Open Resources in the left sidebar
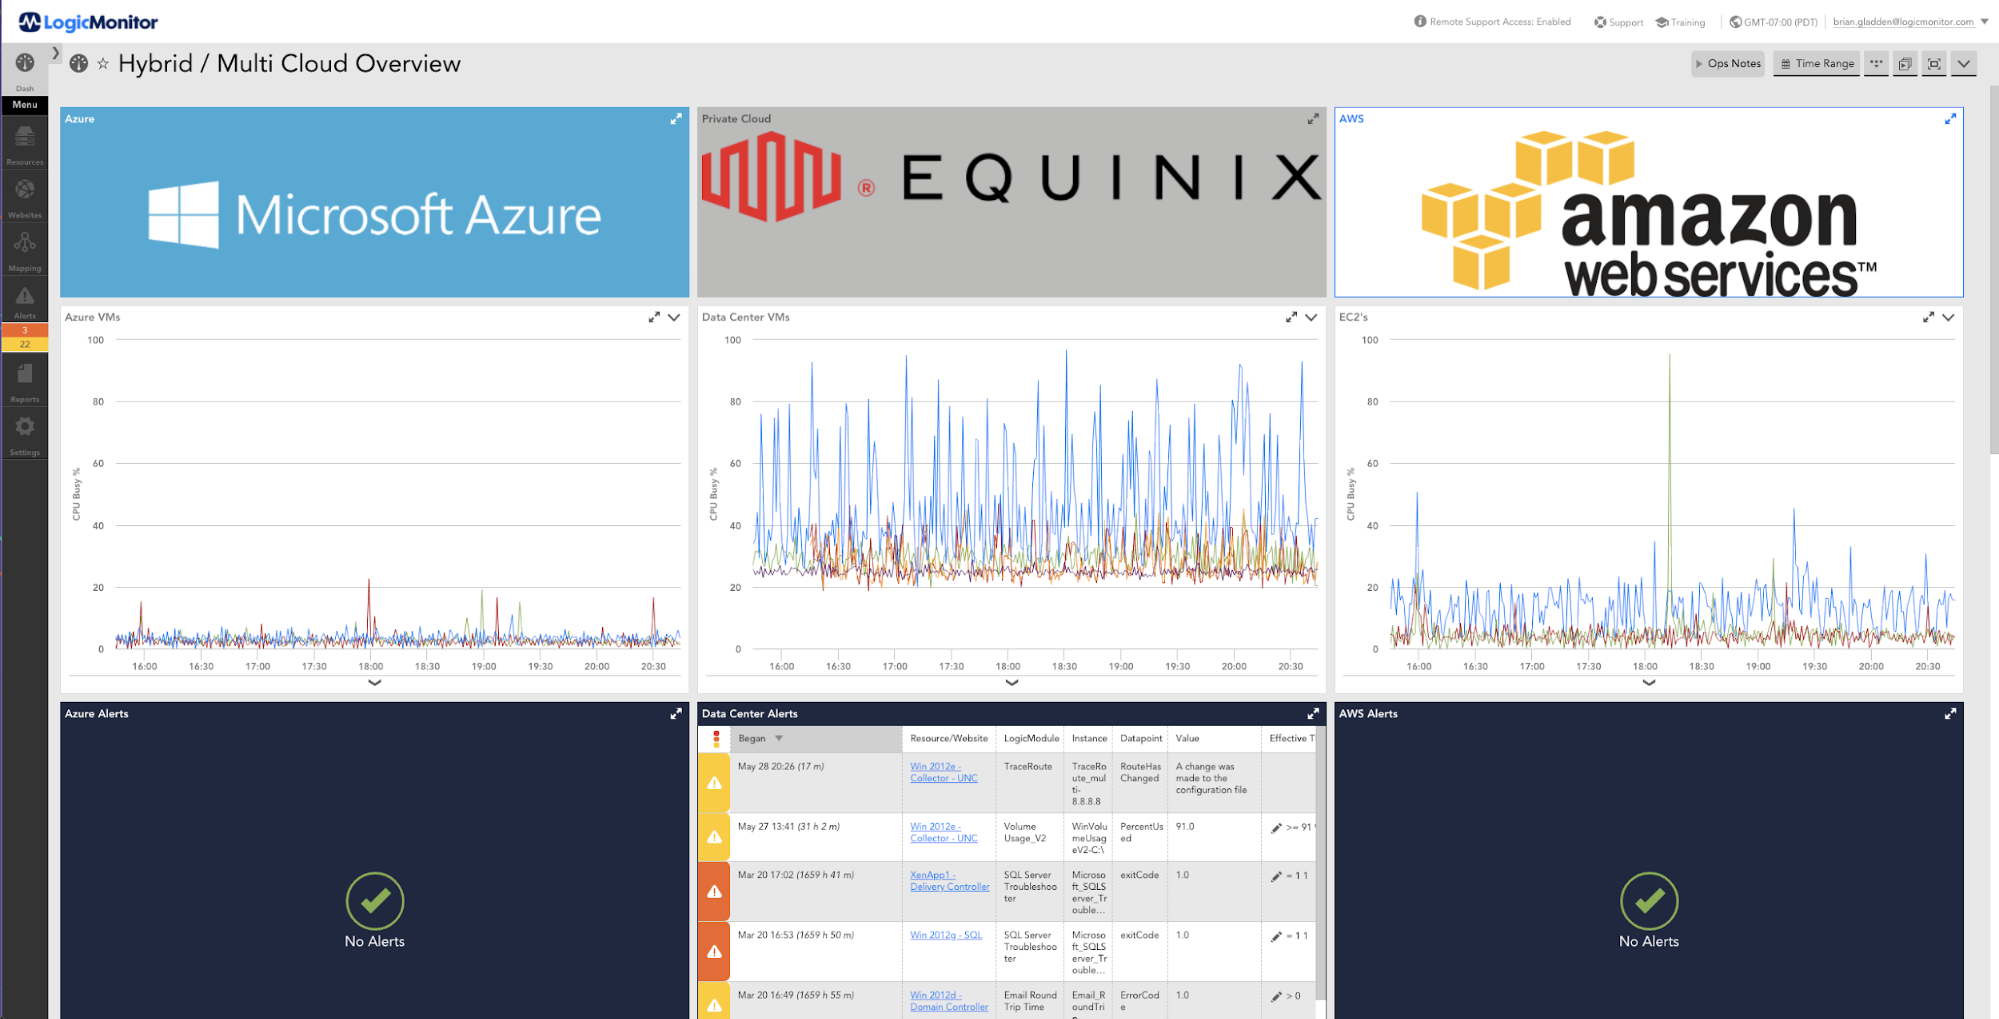 (x=25, y=143)
